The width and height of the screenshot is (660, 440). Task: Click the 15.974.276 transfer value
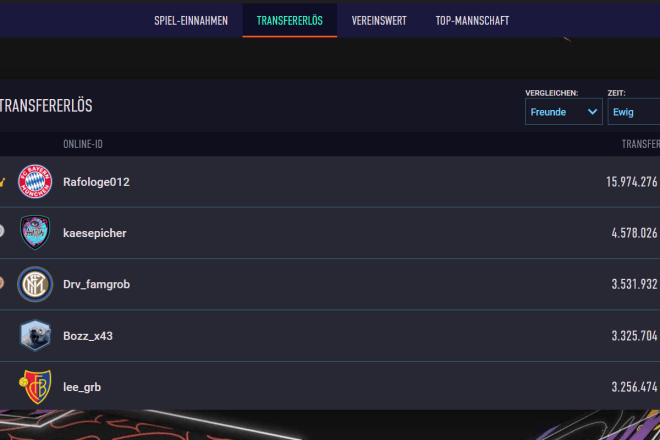coord(631,182)
